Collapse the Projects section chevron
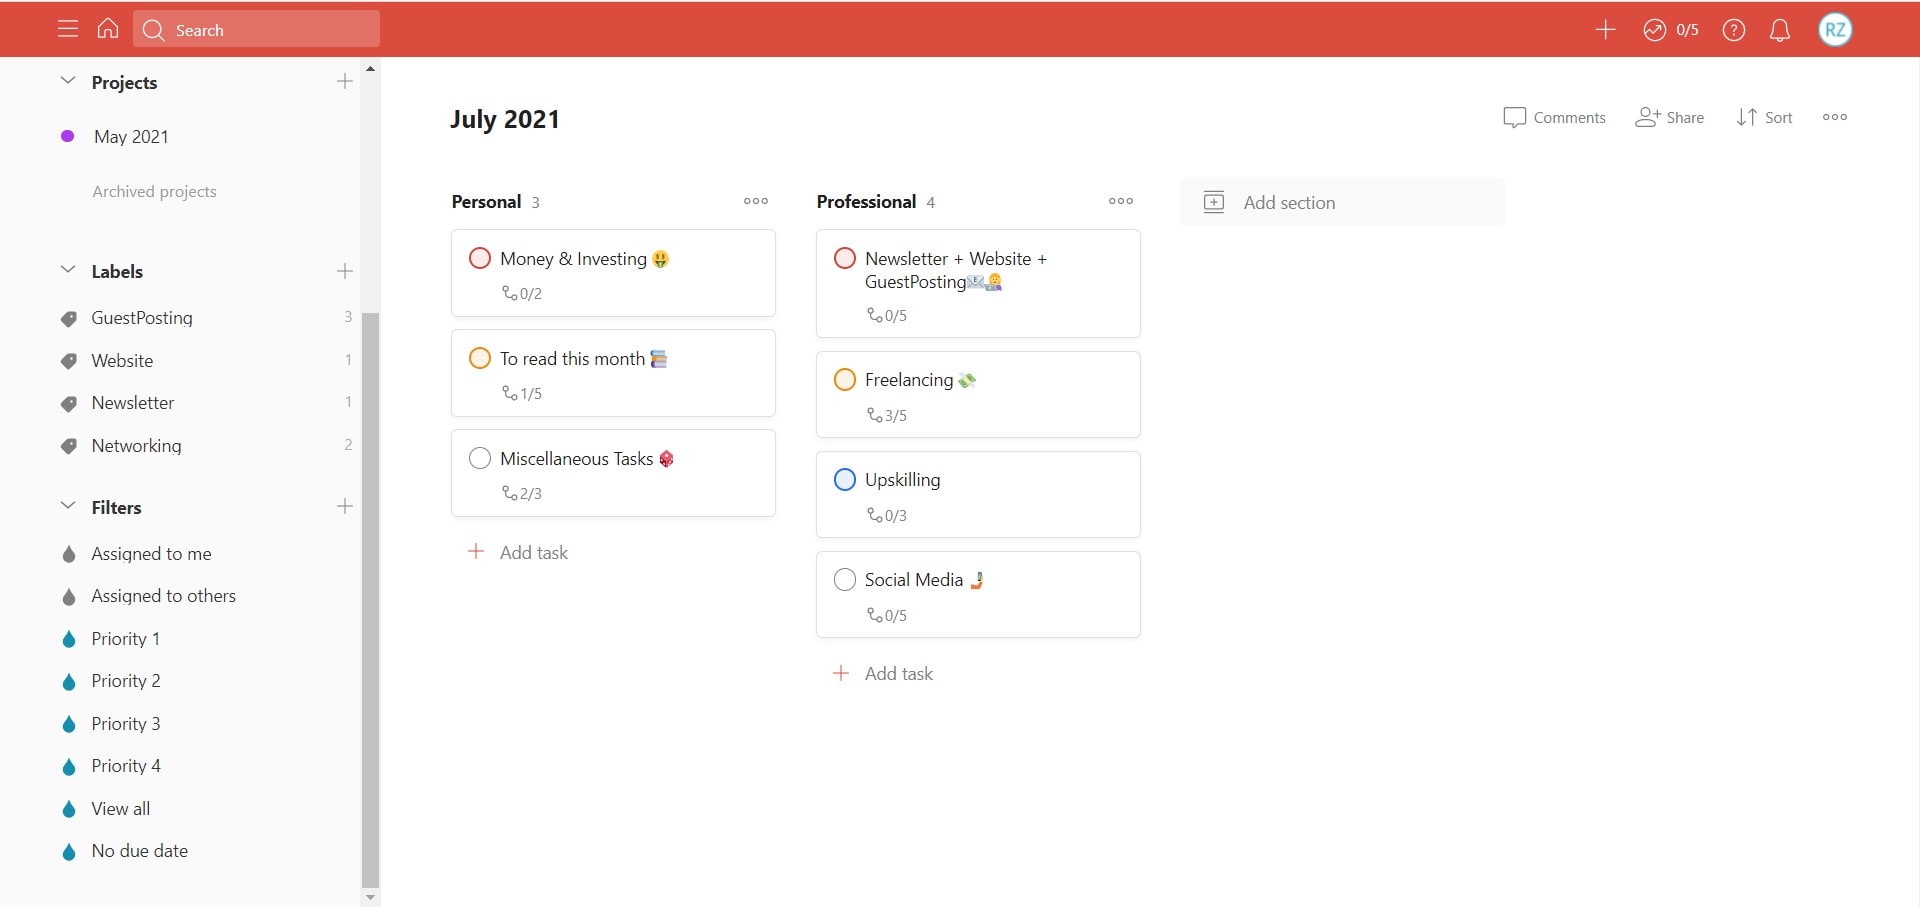 (68, 81)
